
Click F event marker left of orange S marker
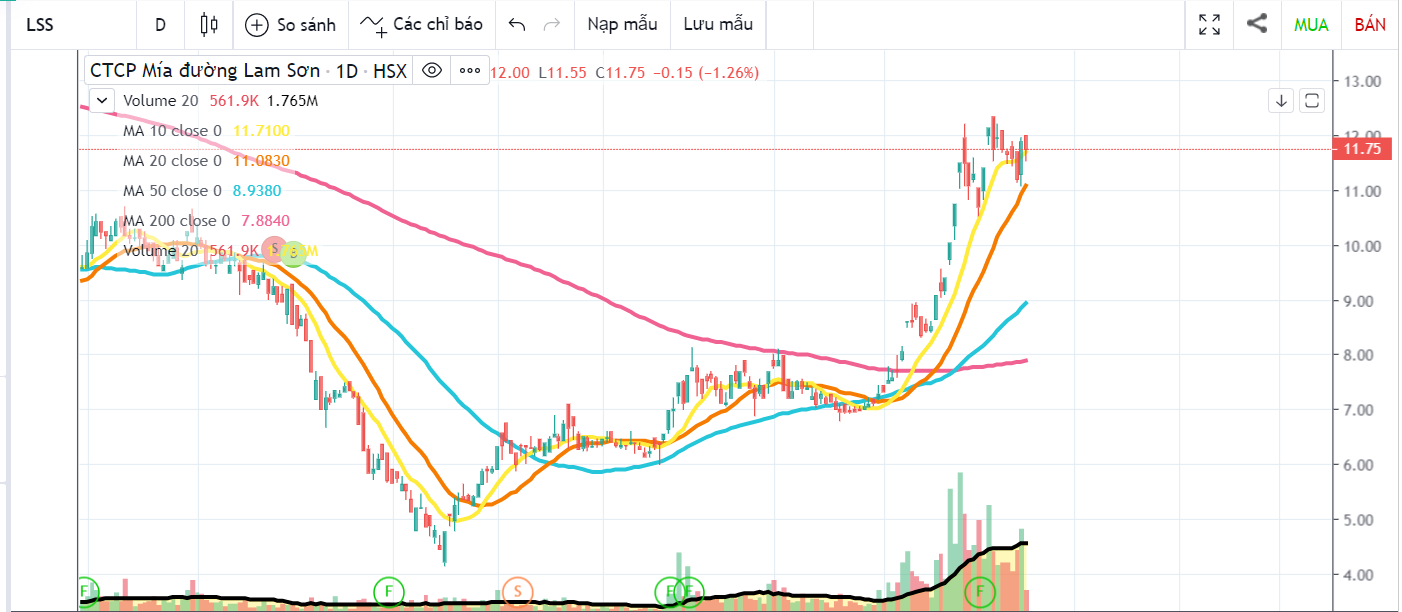(x=388, y=591)
